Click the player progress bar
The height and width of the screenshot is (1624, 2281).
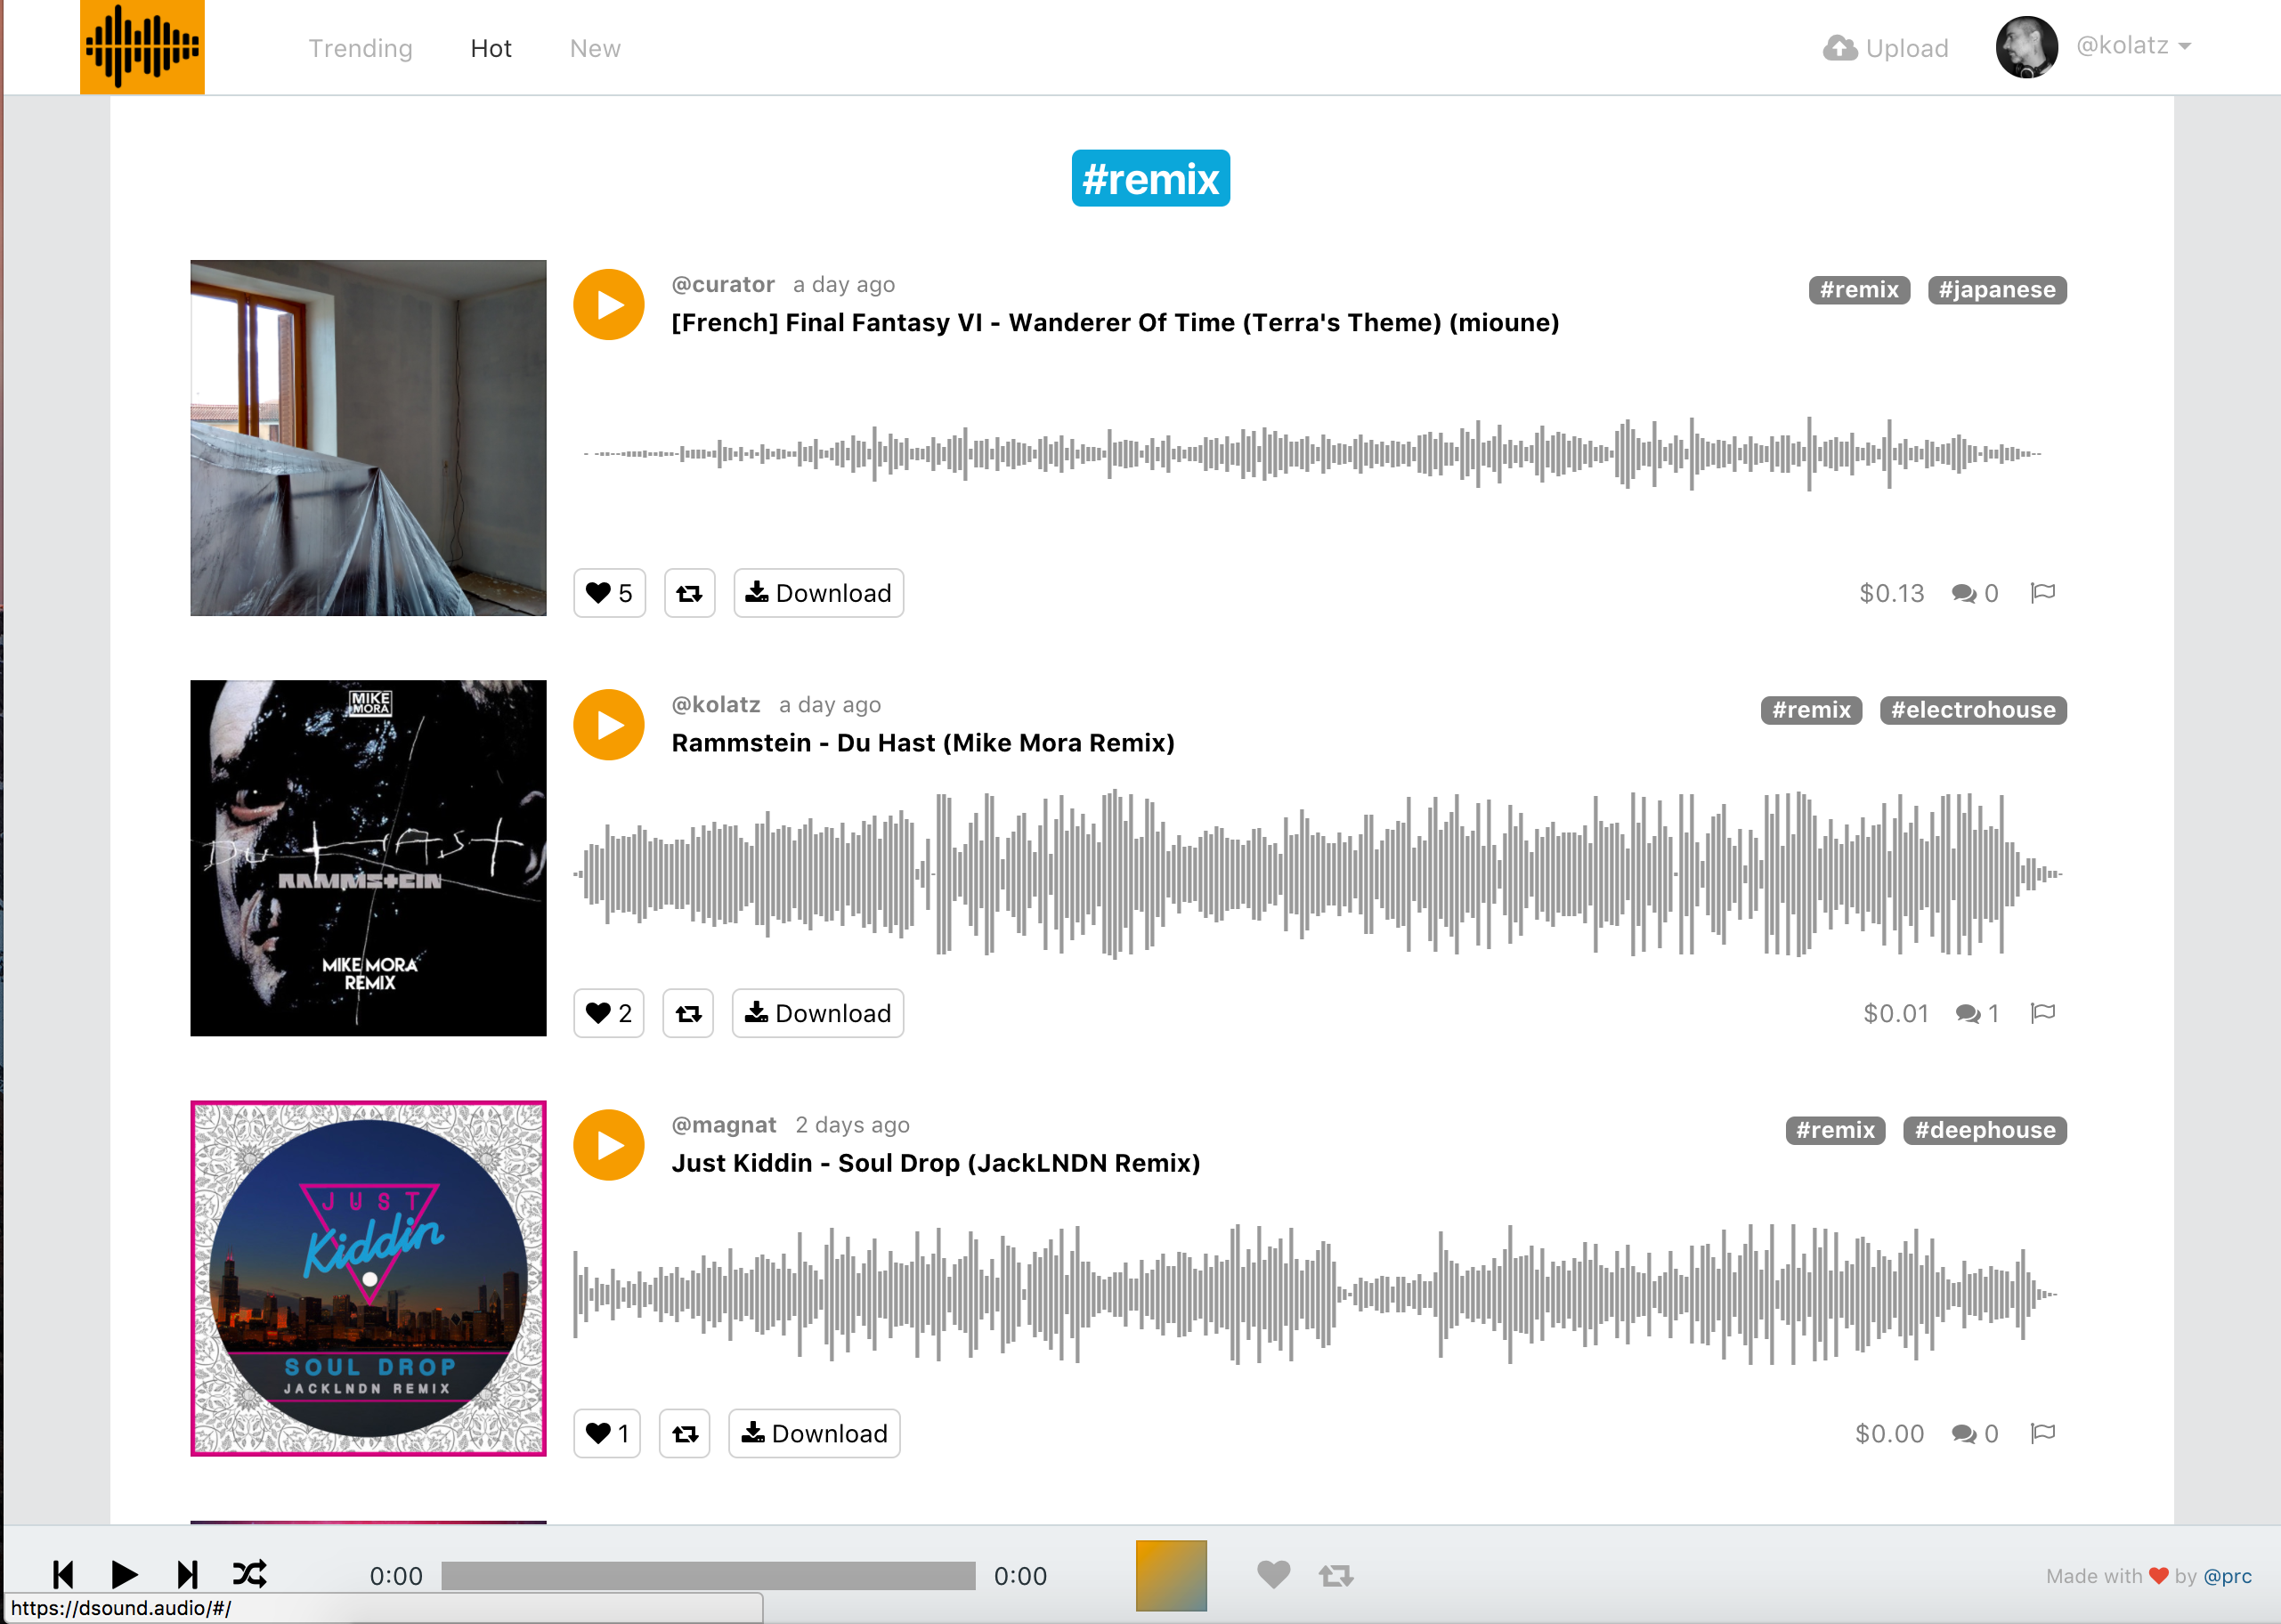(x=708, y=1575)
